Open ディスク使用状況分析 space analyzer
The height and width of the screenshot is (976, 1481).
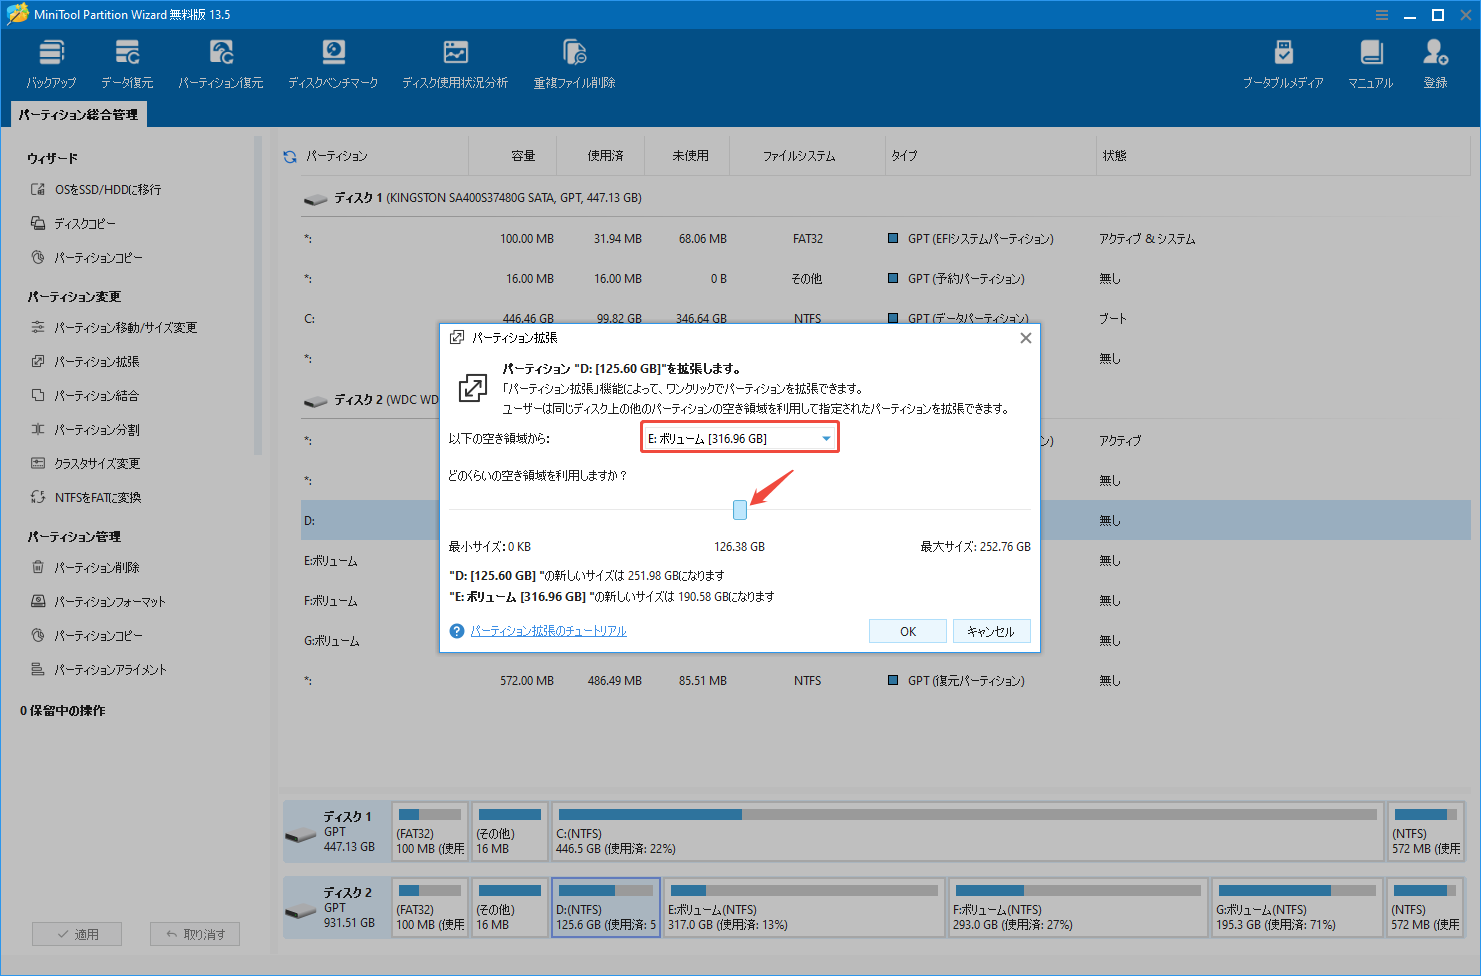[455, 62]
